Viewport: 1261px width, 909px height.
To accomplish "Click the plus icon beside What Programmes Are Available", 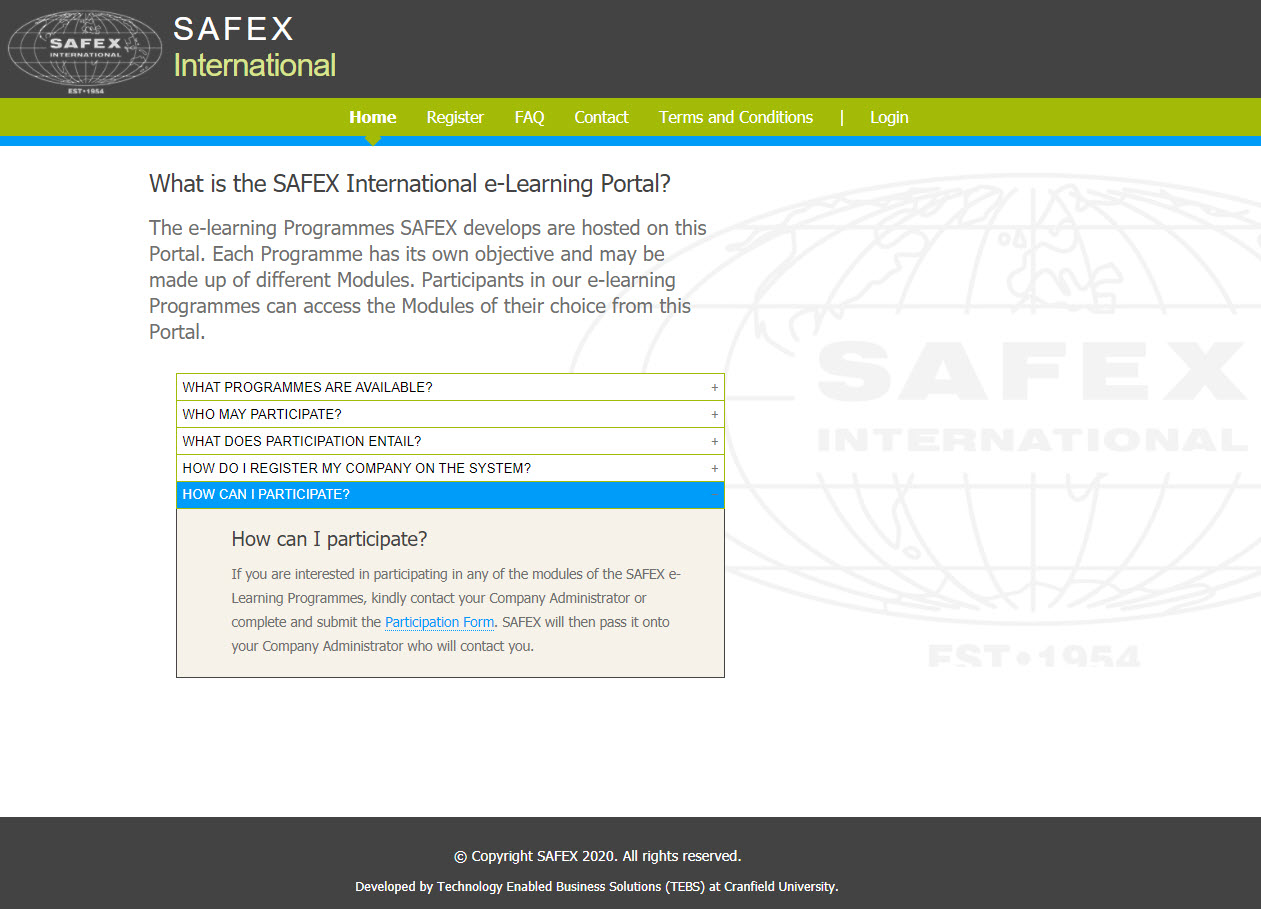I will pyautogui.click(x=714, y=387).
